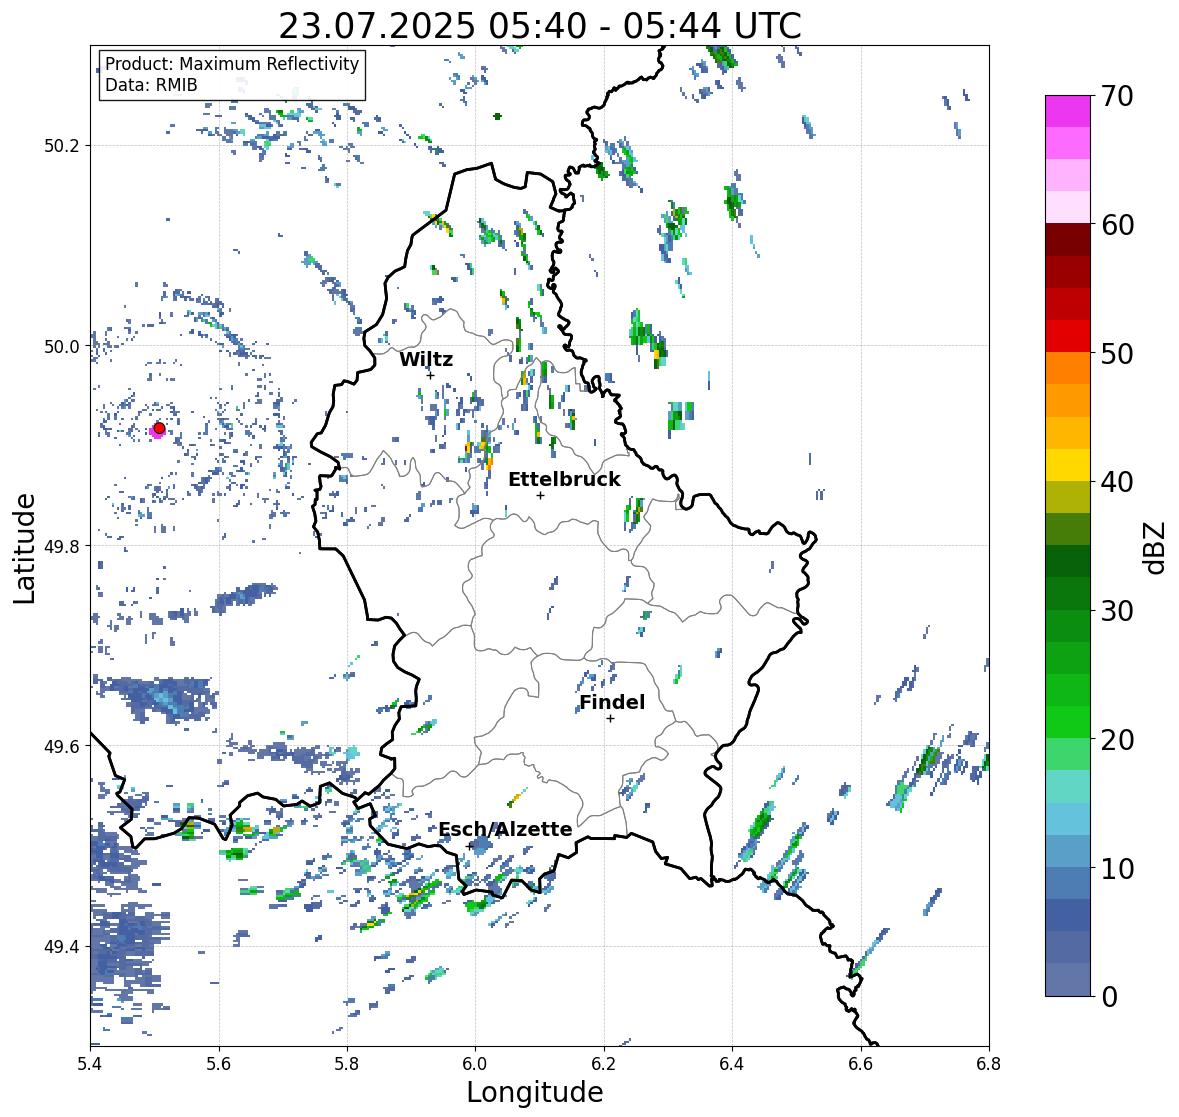Click the 'Product: Maximum Reflectivity' legend text

coord(232,64)
